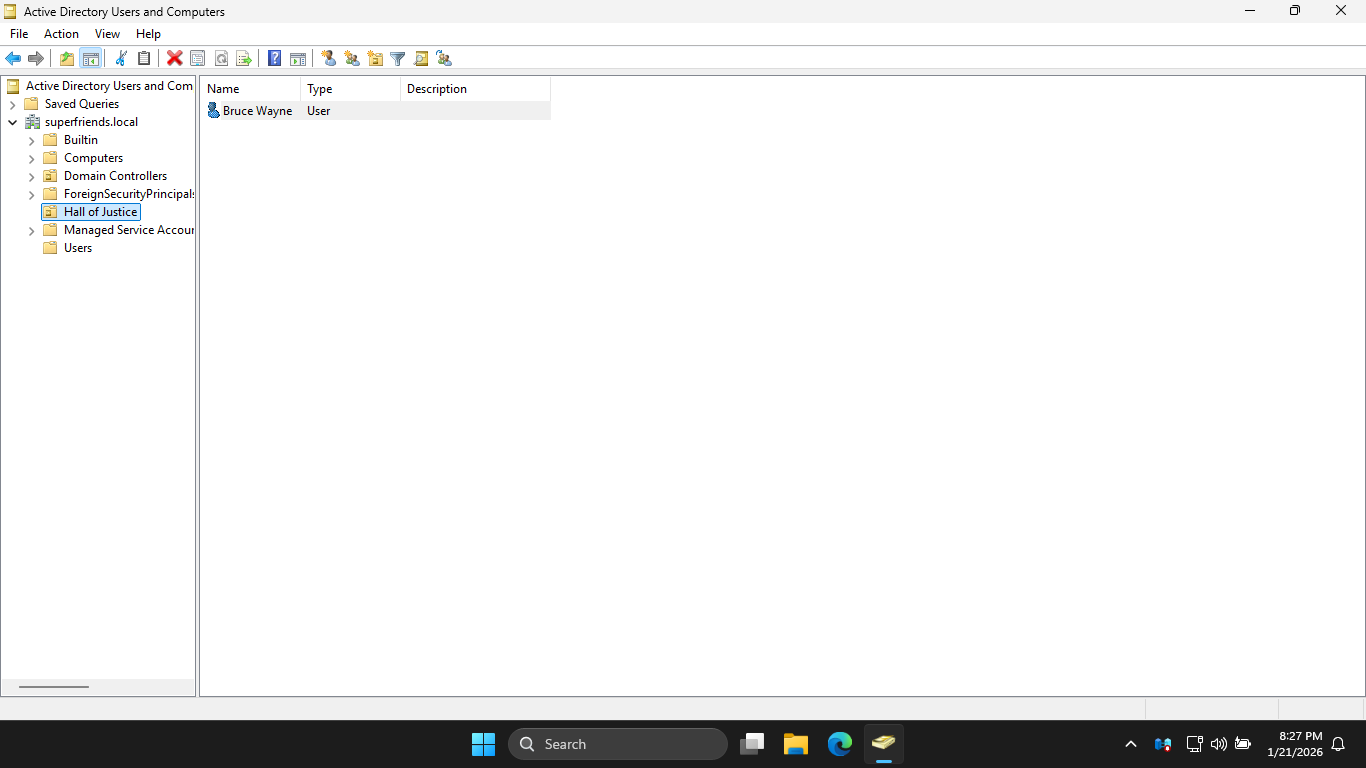The width and height of the screenshot is (1366, 768).
Task: Select the Users container in tree
Action: tap(77, 248)
